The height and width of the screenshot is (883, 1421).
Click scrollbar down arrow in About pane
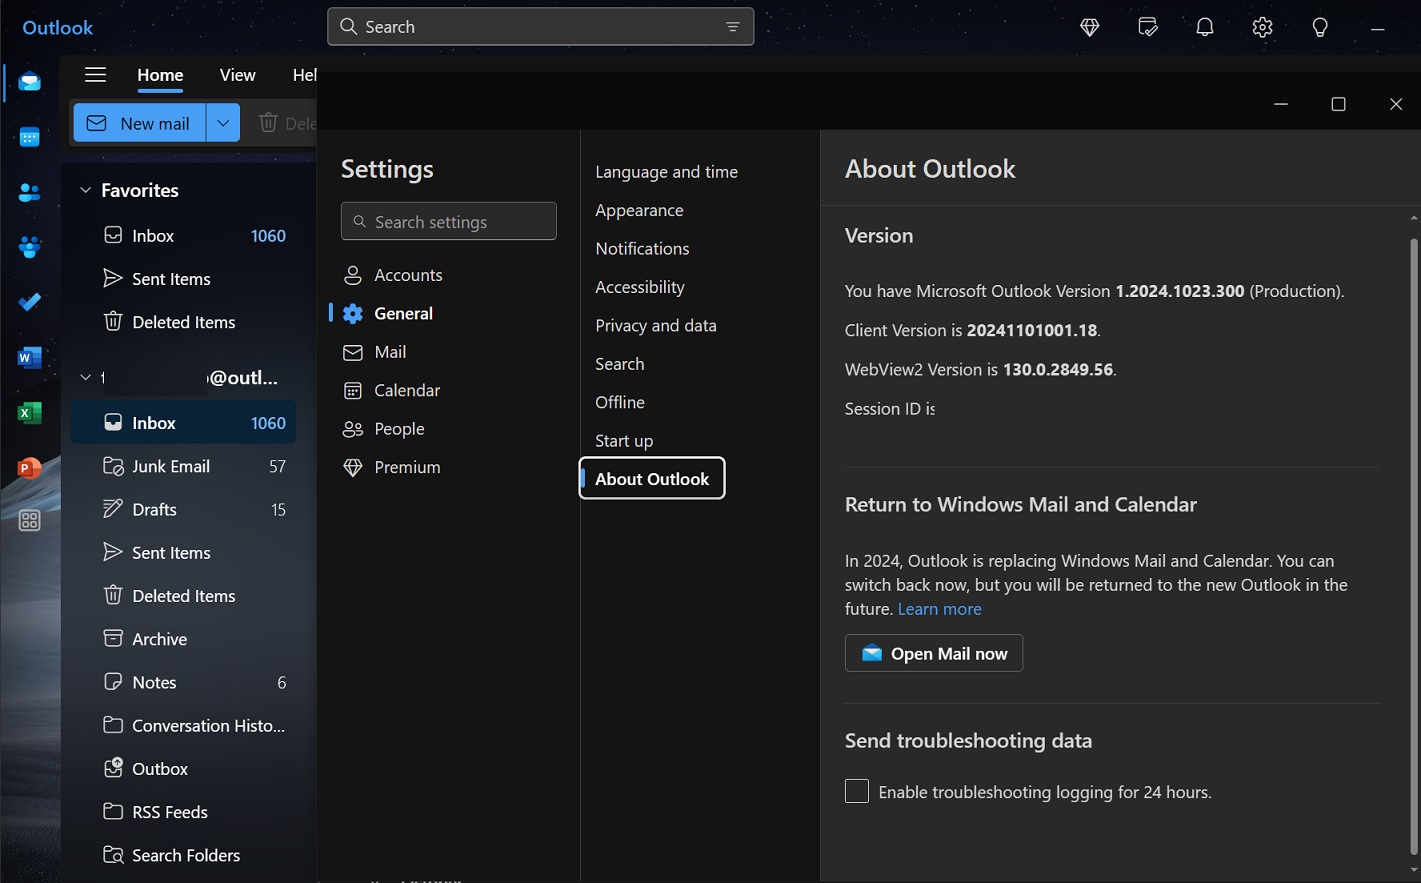1413,870
